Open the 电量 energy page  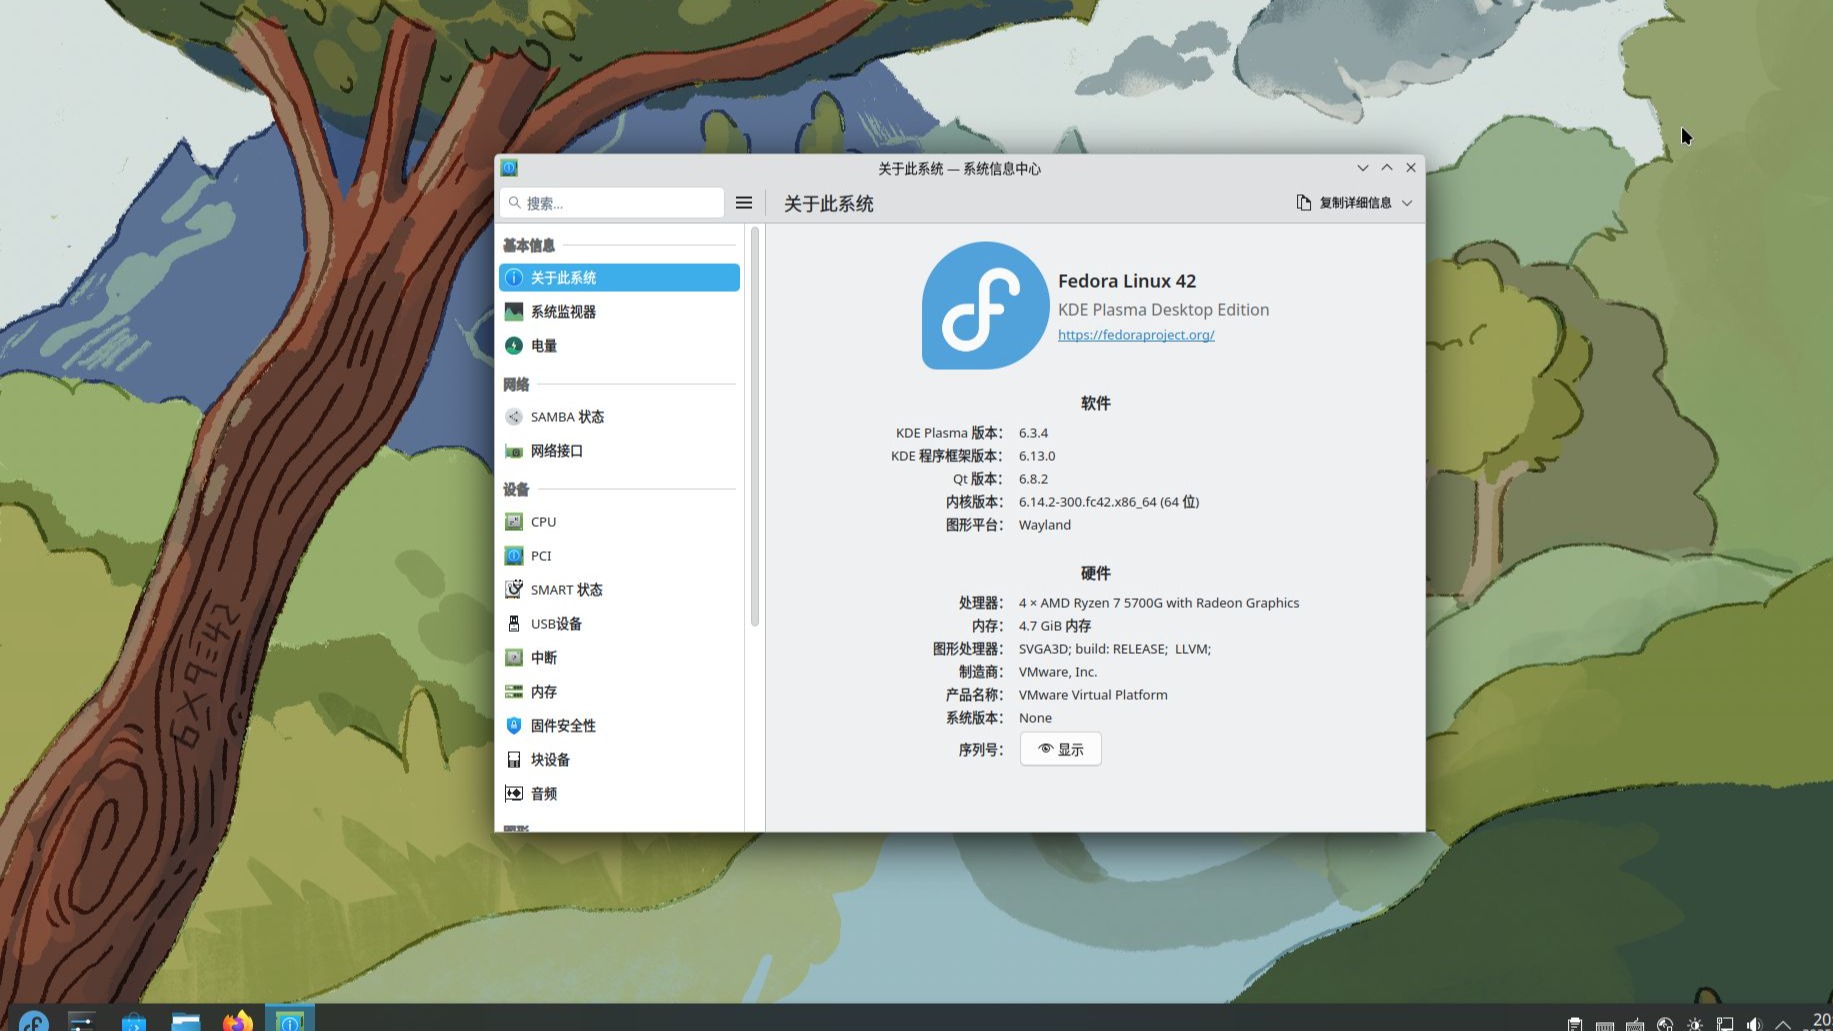click(619, 346)
